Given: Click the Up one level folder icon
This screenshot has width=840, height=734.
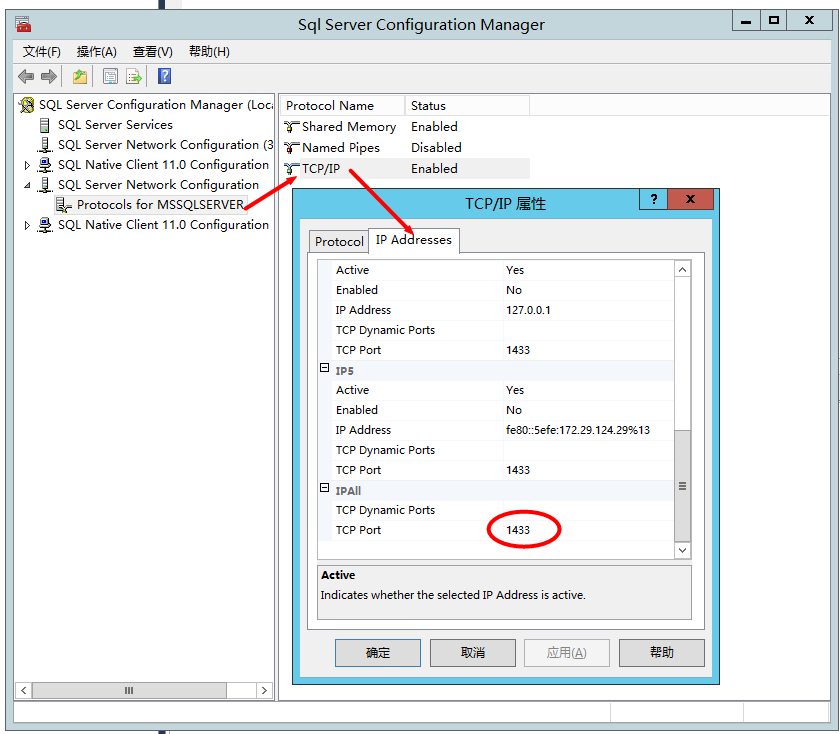Looking at the screenshot, I should point(79,77).
